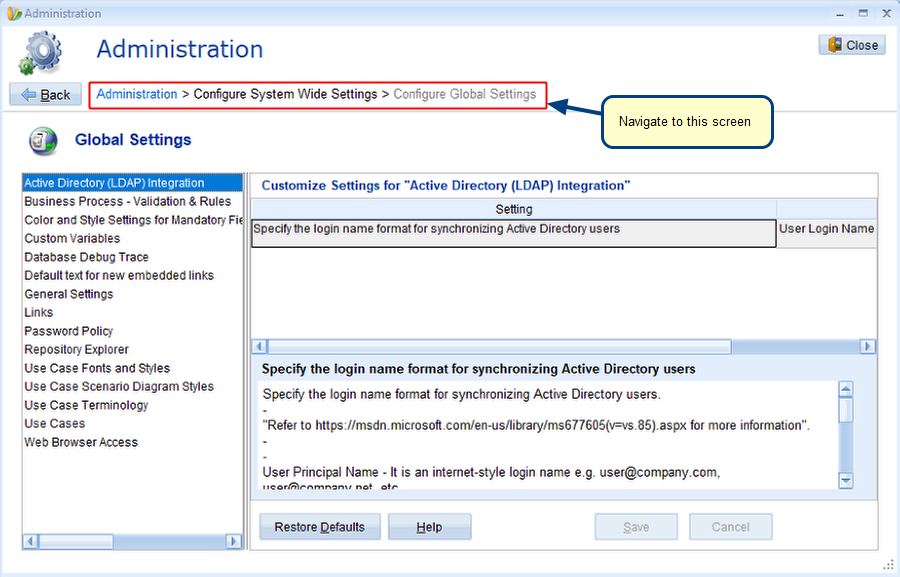Go to Configure System Wide Settings breadcrumb
Image resolution: width=900 pixels, height=577 pixels.
pyautogui.click(x=285, y=94)
